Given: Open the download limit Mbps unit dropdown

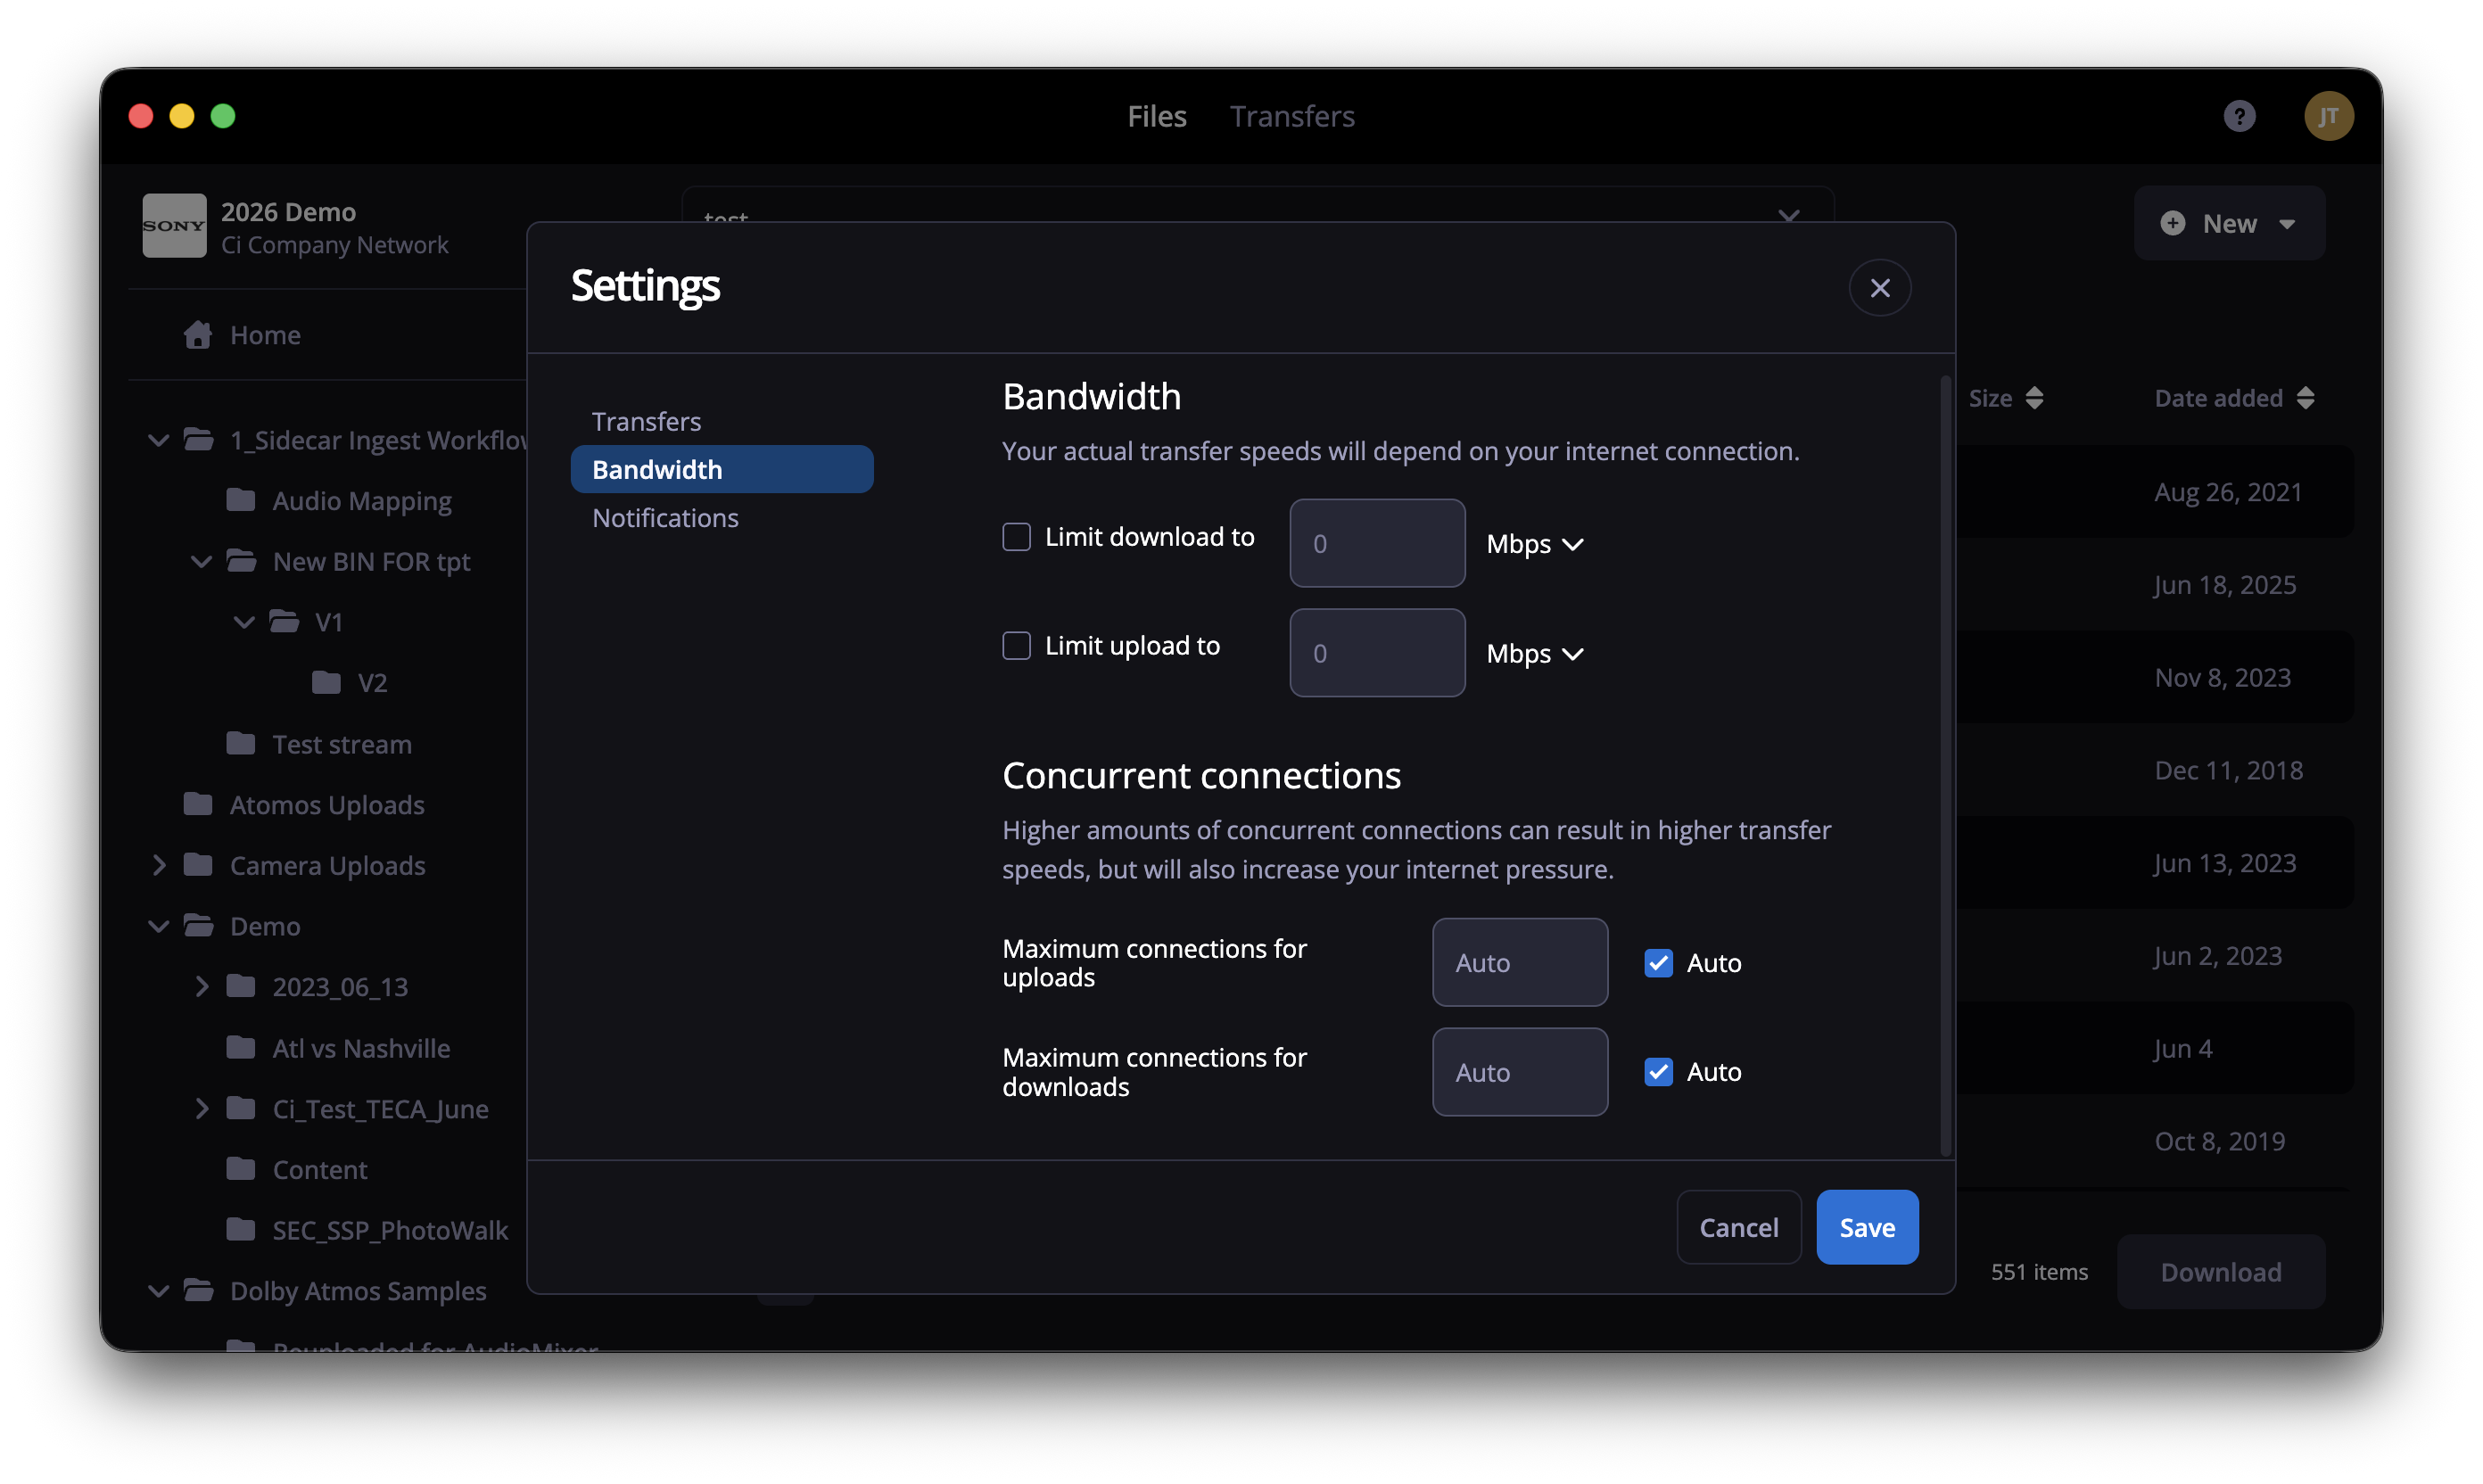Looking at the screenshot, I should point(1535,544).
